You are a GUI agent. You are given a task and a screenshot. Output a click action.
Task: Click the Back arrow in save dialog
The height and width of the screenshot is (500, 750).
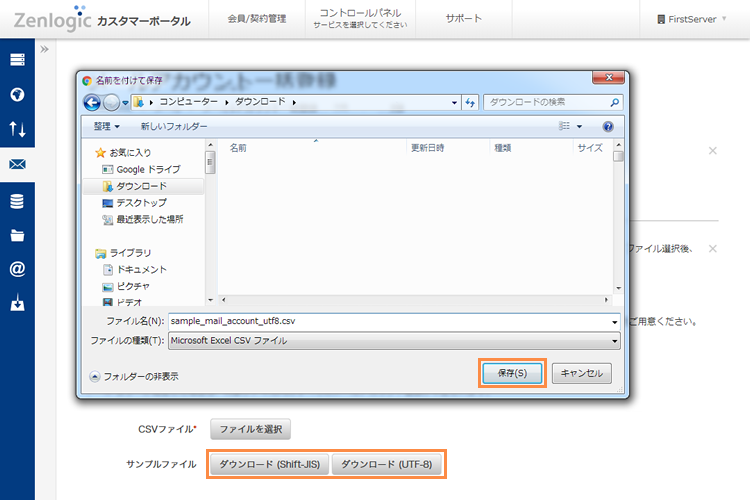[x=92, y=102]
